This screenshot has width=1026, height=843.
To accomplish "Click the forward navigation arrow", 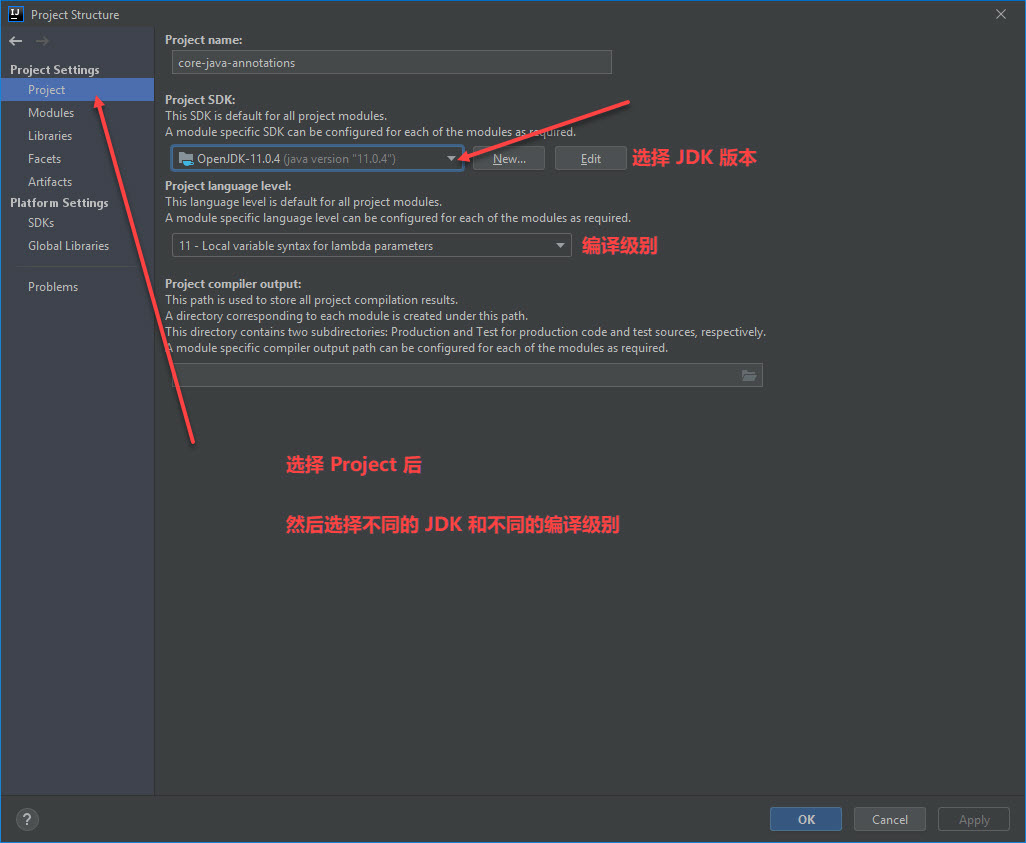I will click(39, 41).
